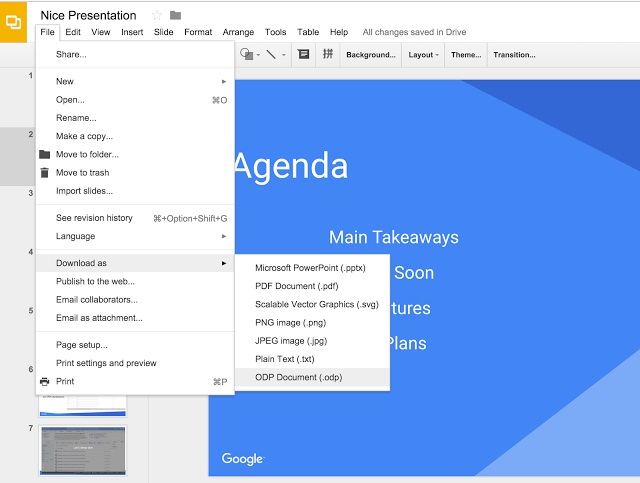Open the Layout dropdown
This screenshot has width=640, height=483.
(423, 54)
